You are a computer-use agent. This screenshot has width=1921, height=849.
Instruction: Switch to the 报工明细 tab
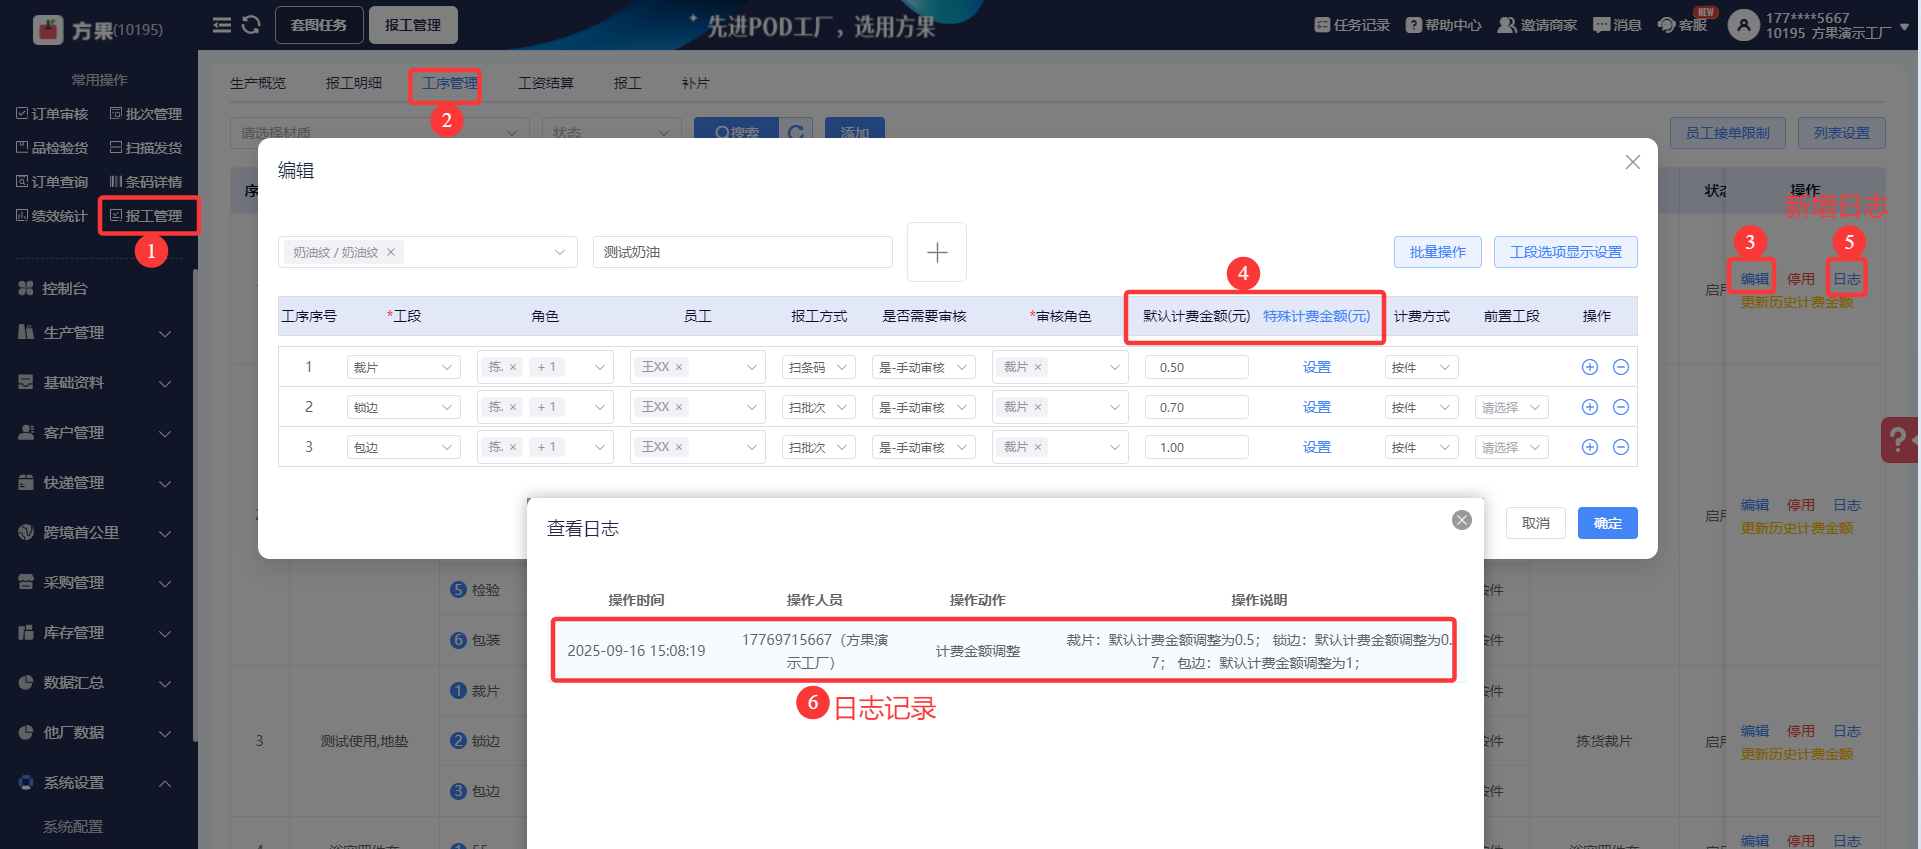tap(353, 83)
